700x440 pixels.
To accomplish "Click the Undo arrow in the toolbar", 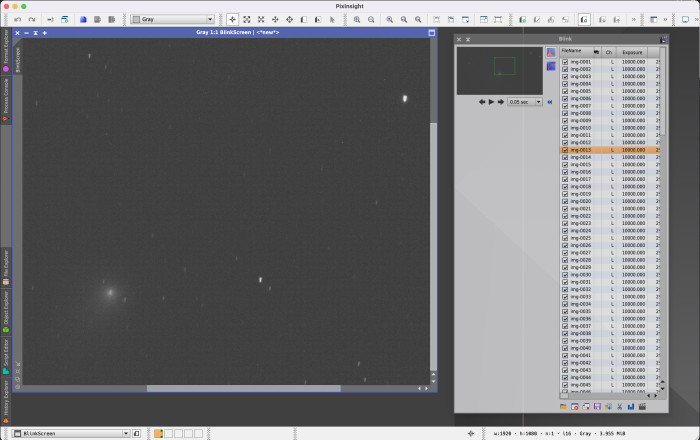I will click(18, 20).
